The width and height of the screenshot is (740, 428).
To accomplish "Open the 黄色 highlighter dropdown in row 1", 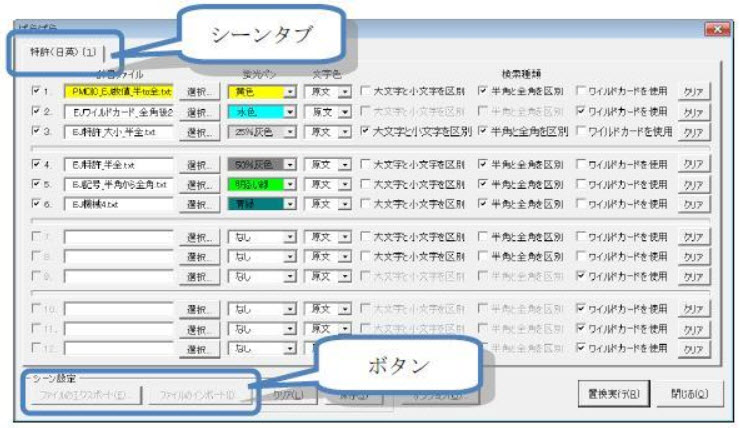I will (290, 92).
